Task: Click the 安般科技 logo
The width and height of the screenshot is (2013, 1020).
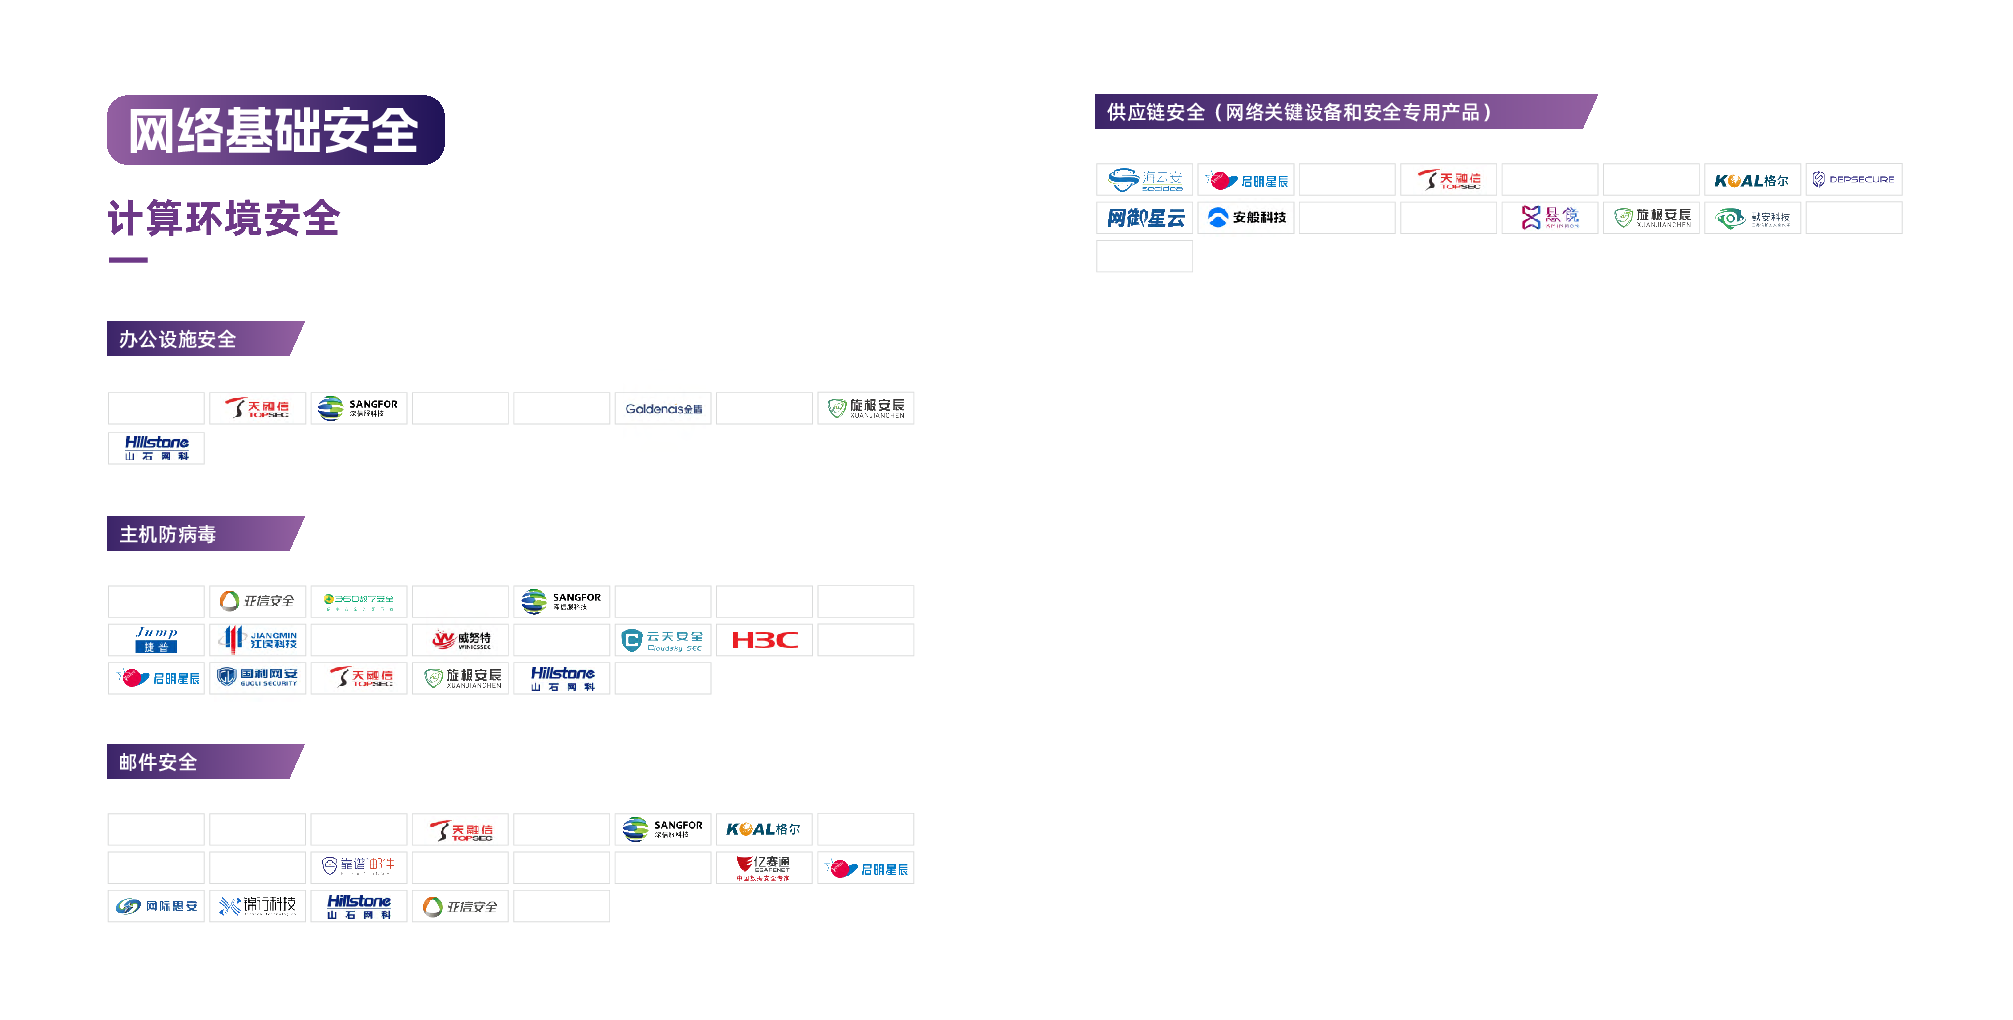Action: (1246, 218)
